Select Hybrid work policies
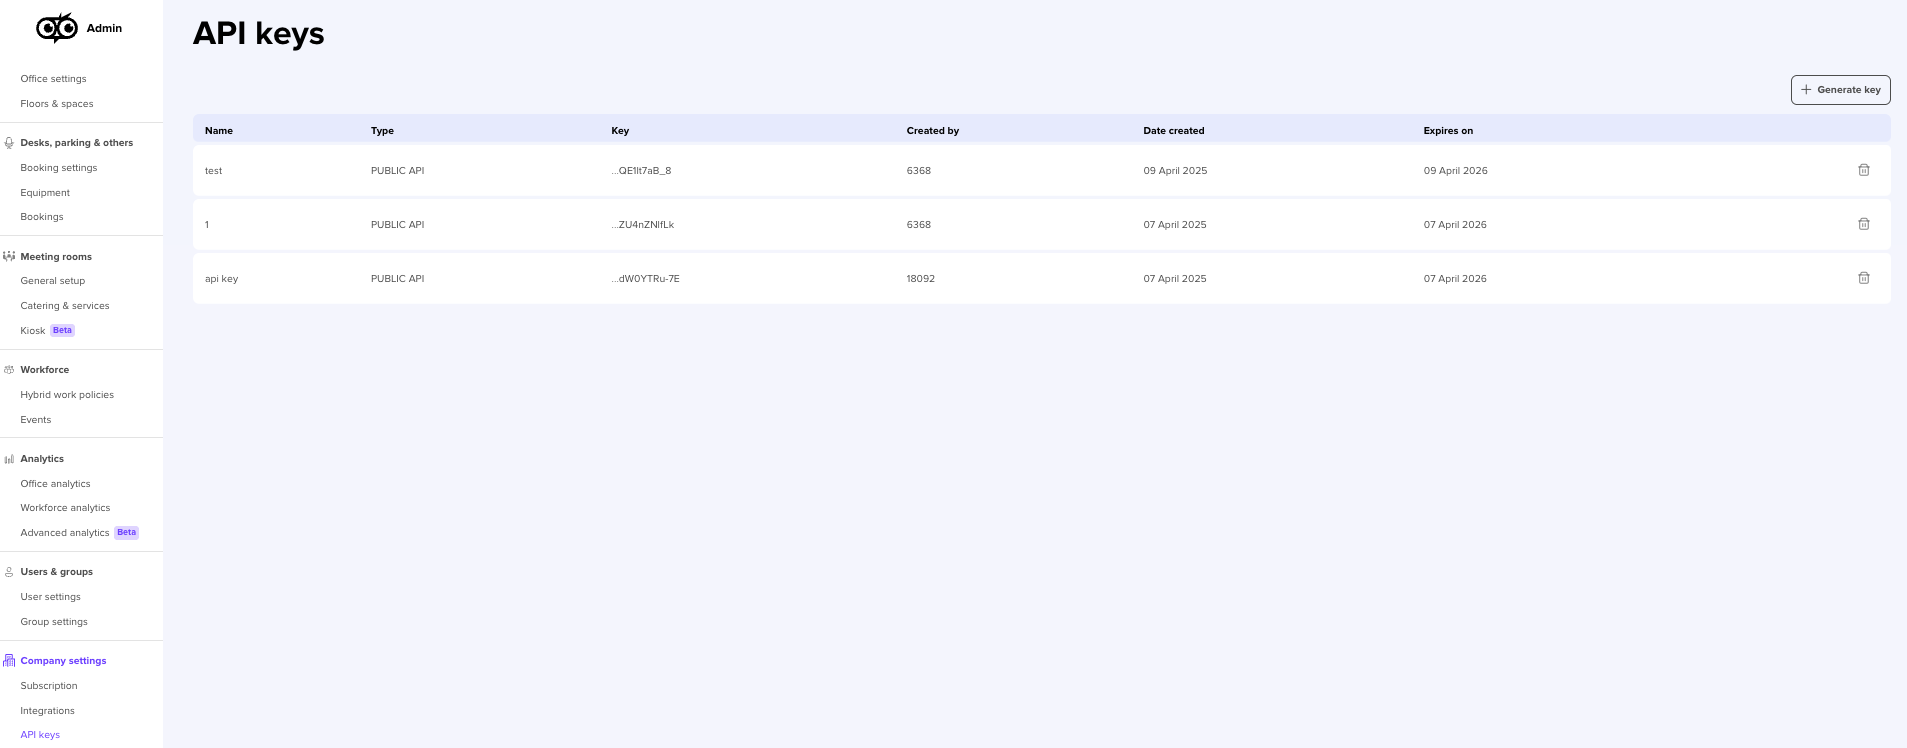 tap(67, 395)
